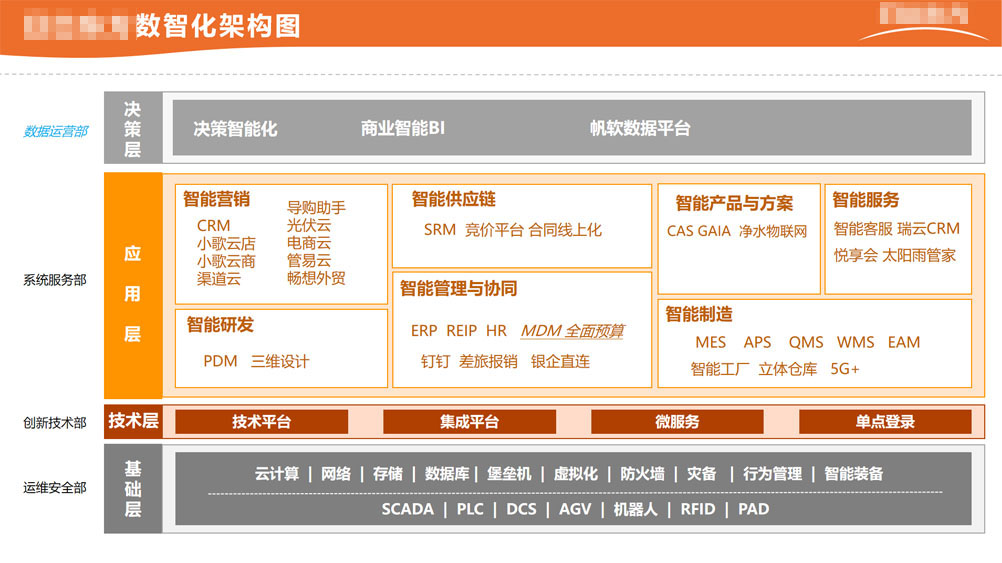Click the 技术平台 block in 技术层
1002x563 pixels.
pos(261,422)
